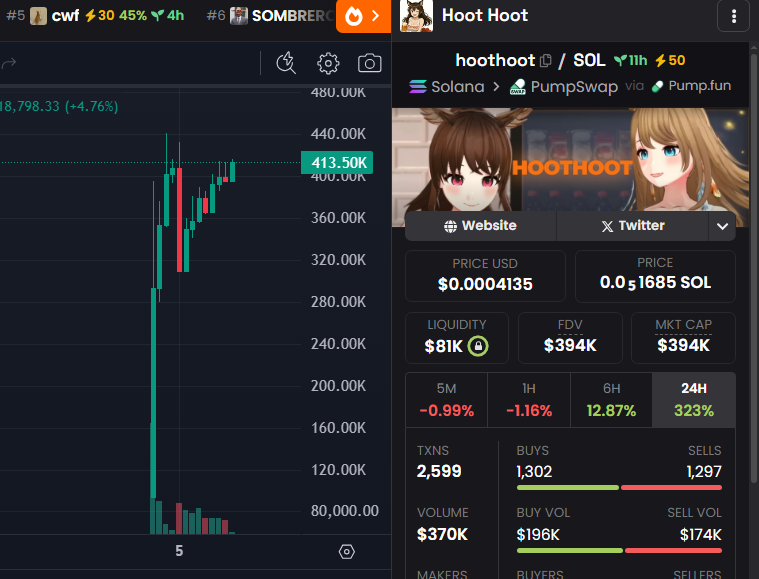Click the 413.50K current price label

coord(336,163)
